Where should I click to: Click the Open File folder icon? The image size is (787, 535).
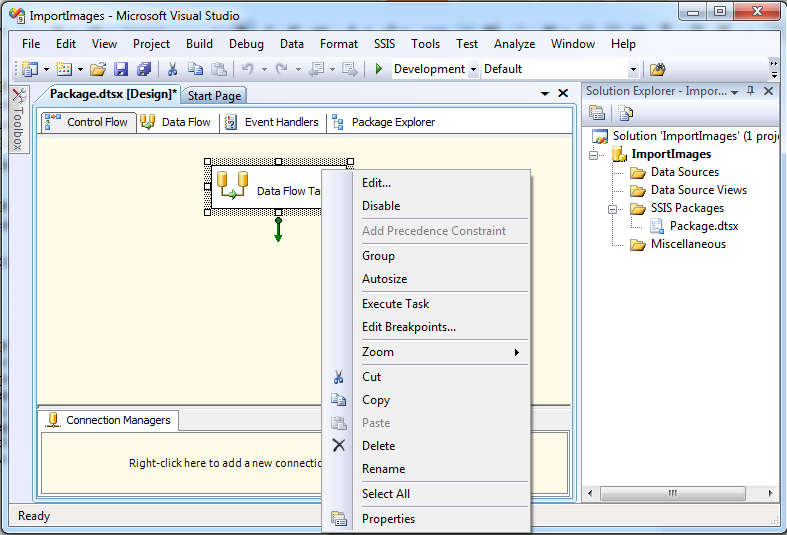98,69
